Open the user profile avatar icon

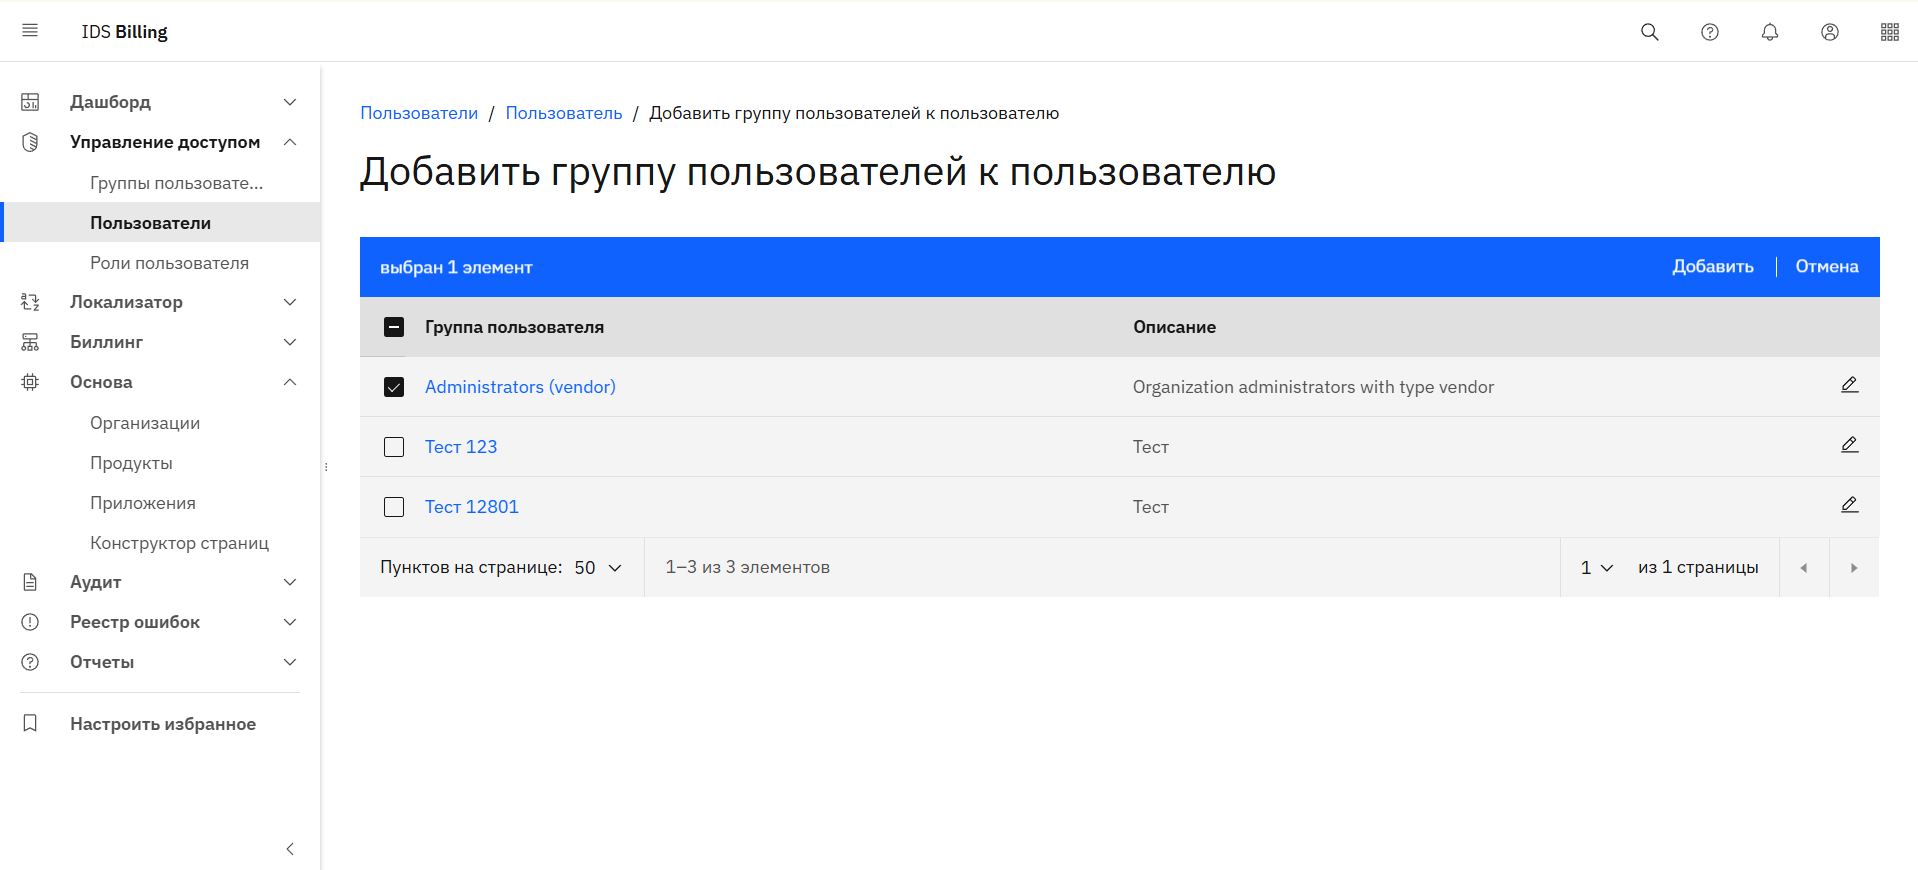[x=1829, y=32]
